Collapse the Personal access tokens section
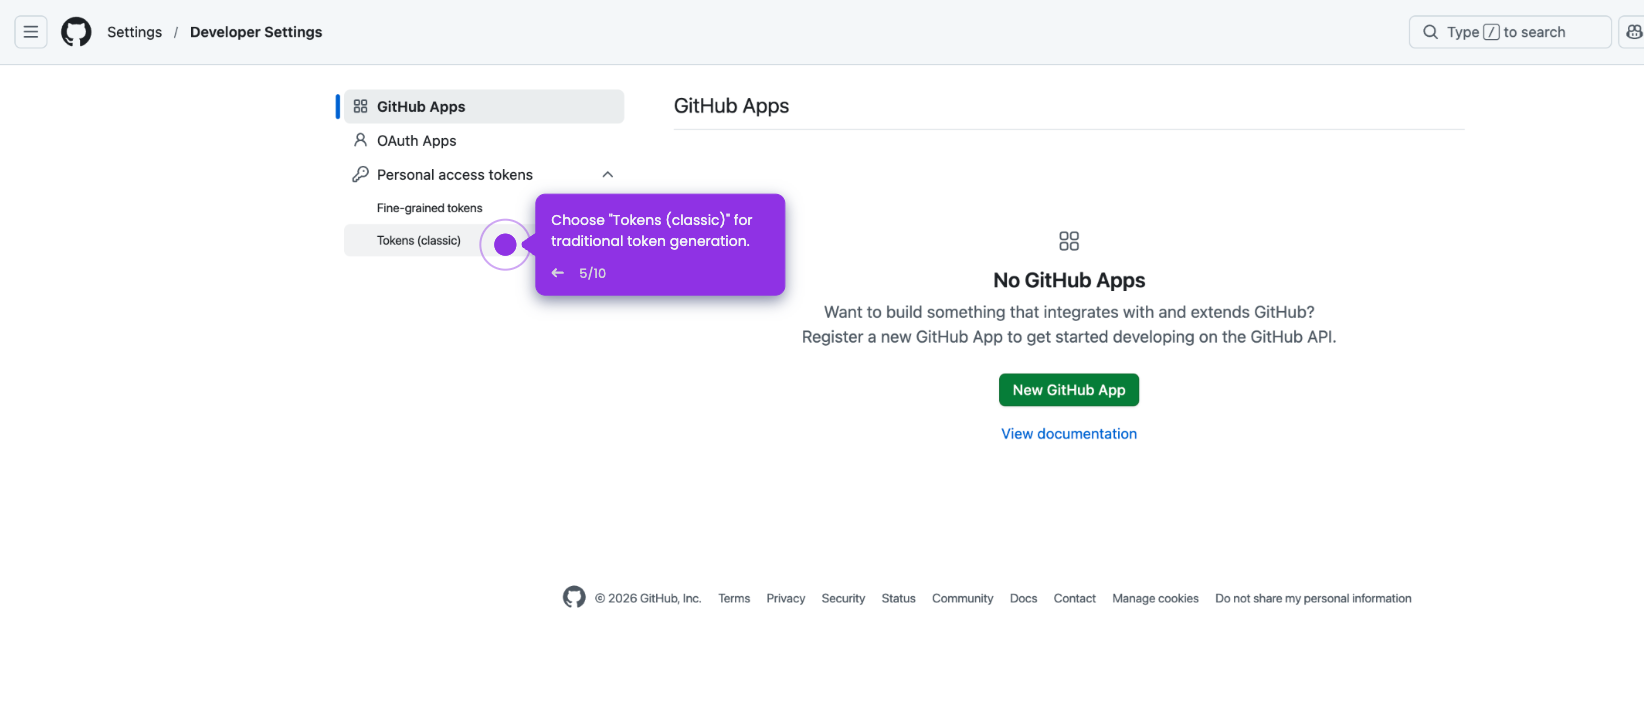Image resolution: width=1644 pixels, height=728 pixels. [608, 174]
